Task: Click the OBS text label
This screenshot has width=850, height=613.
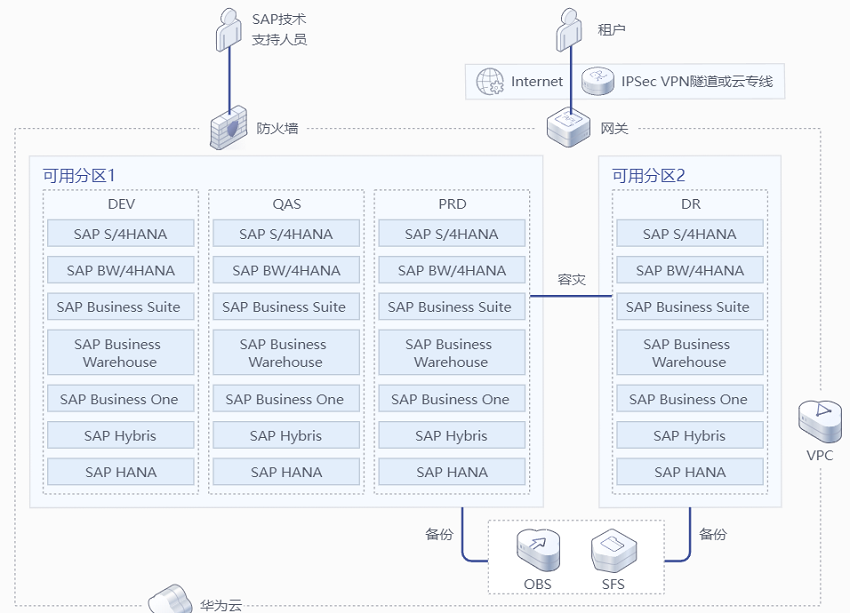Action: pyautogui.click(x=538, y=584)
